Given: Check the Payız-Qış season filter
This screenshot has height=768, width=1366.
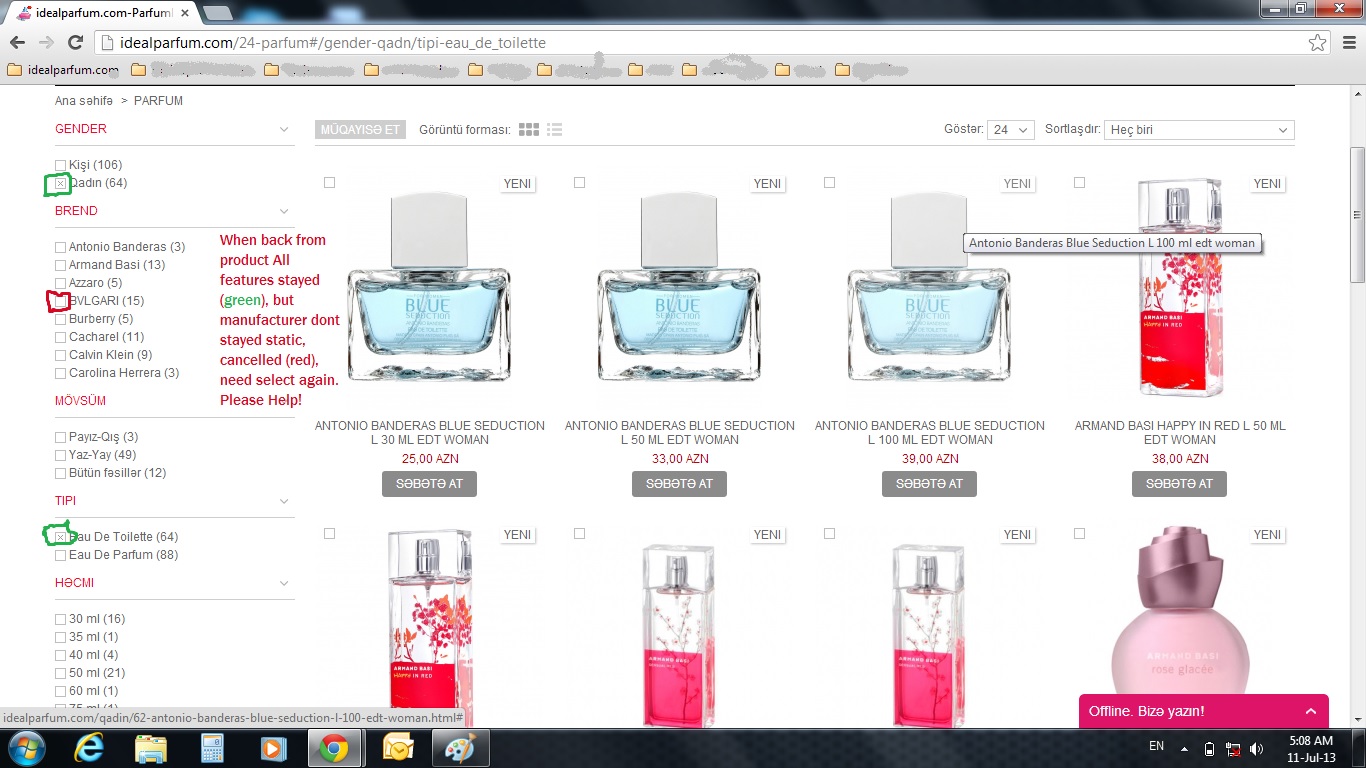Looking at the screenshot, I should coord(61,437).
